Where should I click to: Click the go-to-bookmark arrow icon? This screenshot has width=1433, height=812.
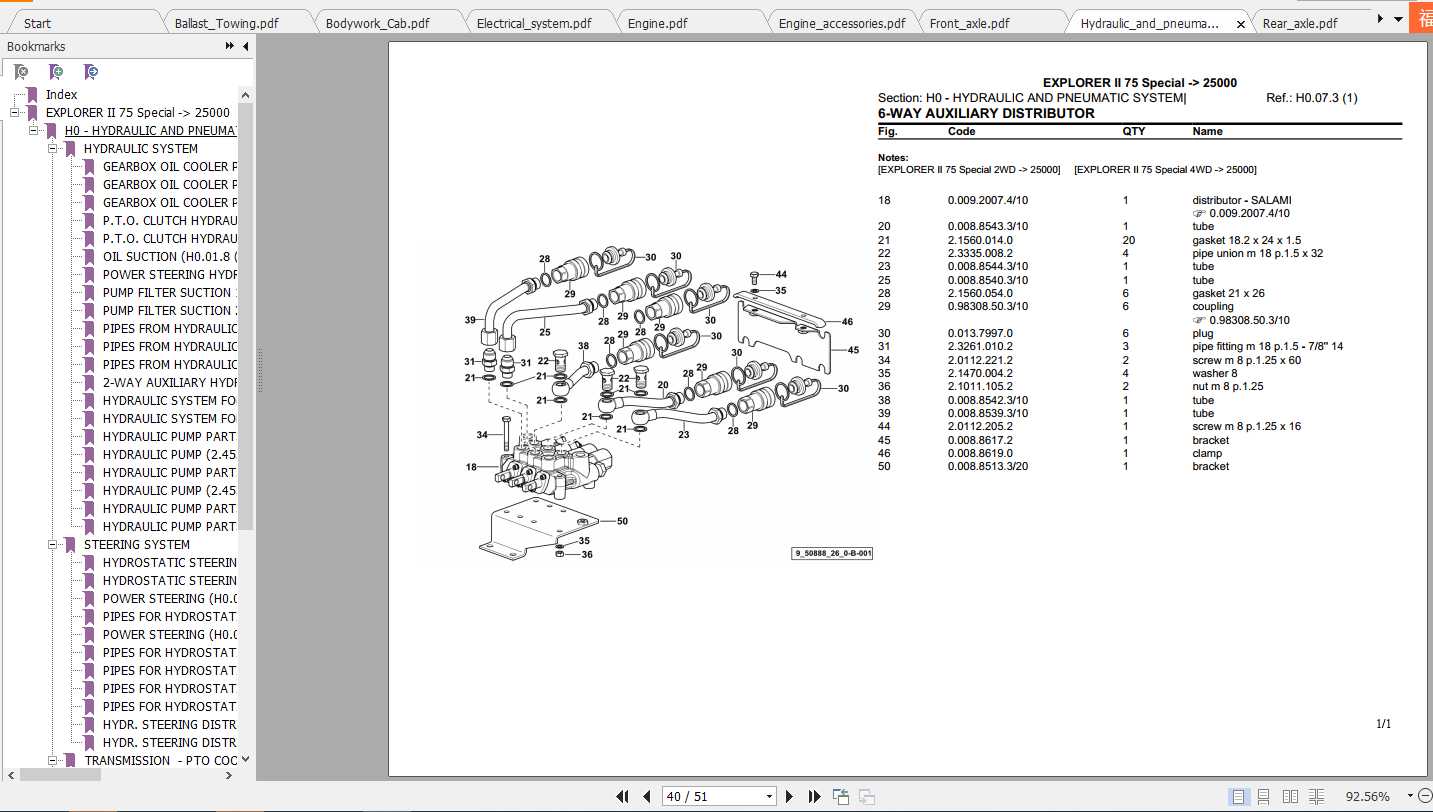(90, 71)
